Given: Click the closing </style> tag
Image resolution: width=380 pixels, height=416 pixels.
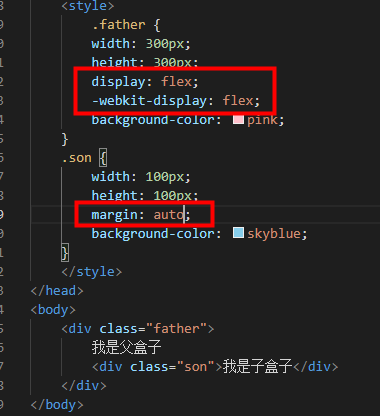Looking at the screenshot, I should [92, 272].
